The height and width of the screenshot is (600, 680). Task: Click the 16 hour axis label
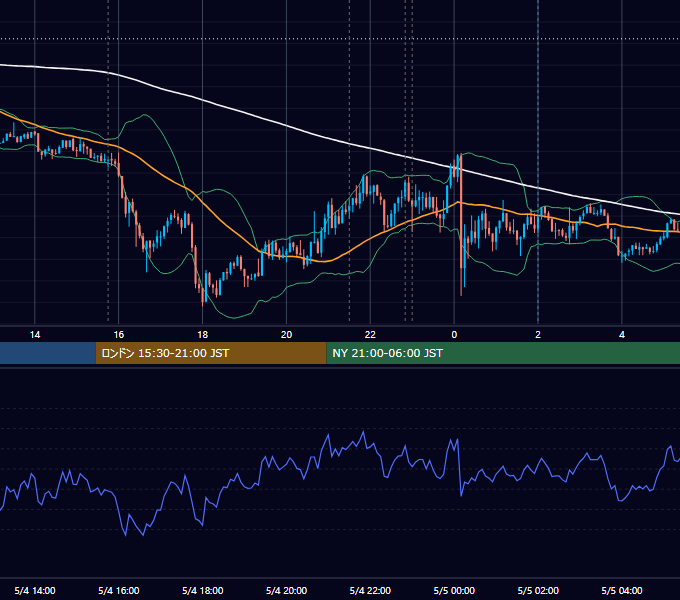[118, 335]
